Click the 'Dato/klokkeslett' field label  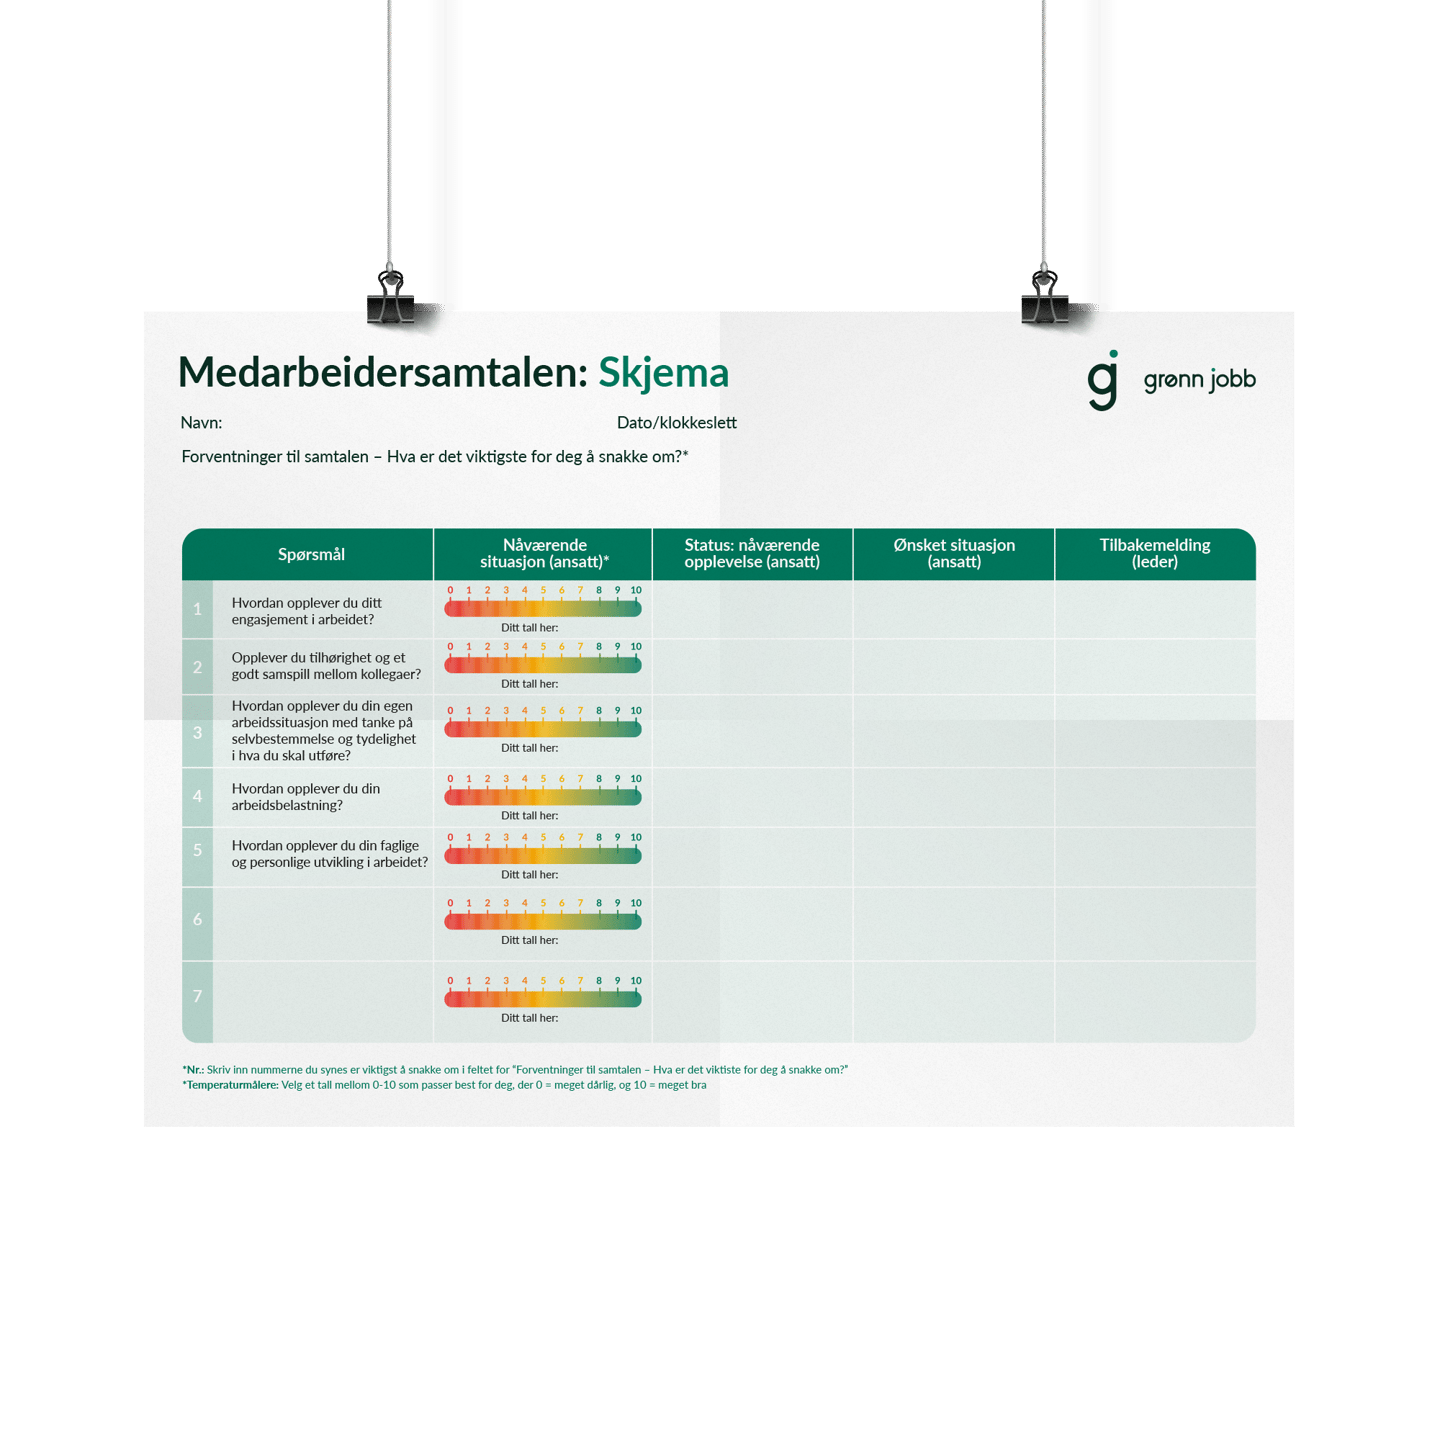[677, 423]
